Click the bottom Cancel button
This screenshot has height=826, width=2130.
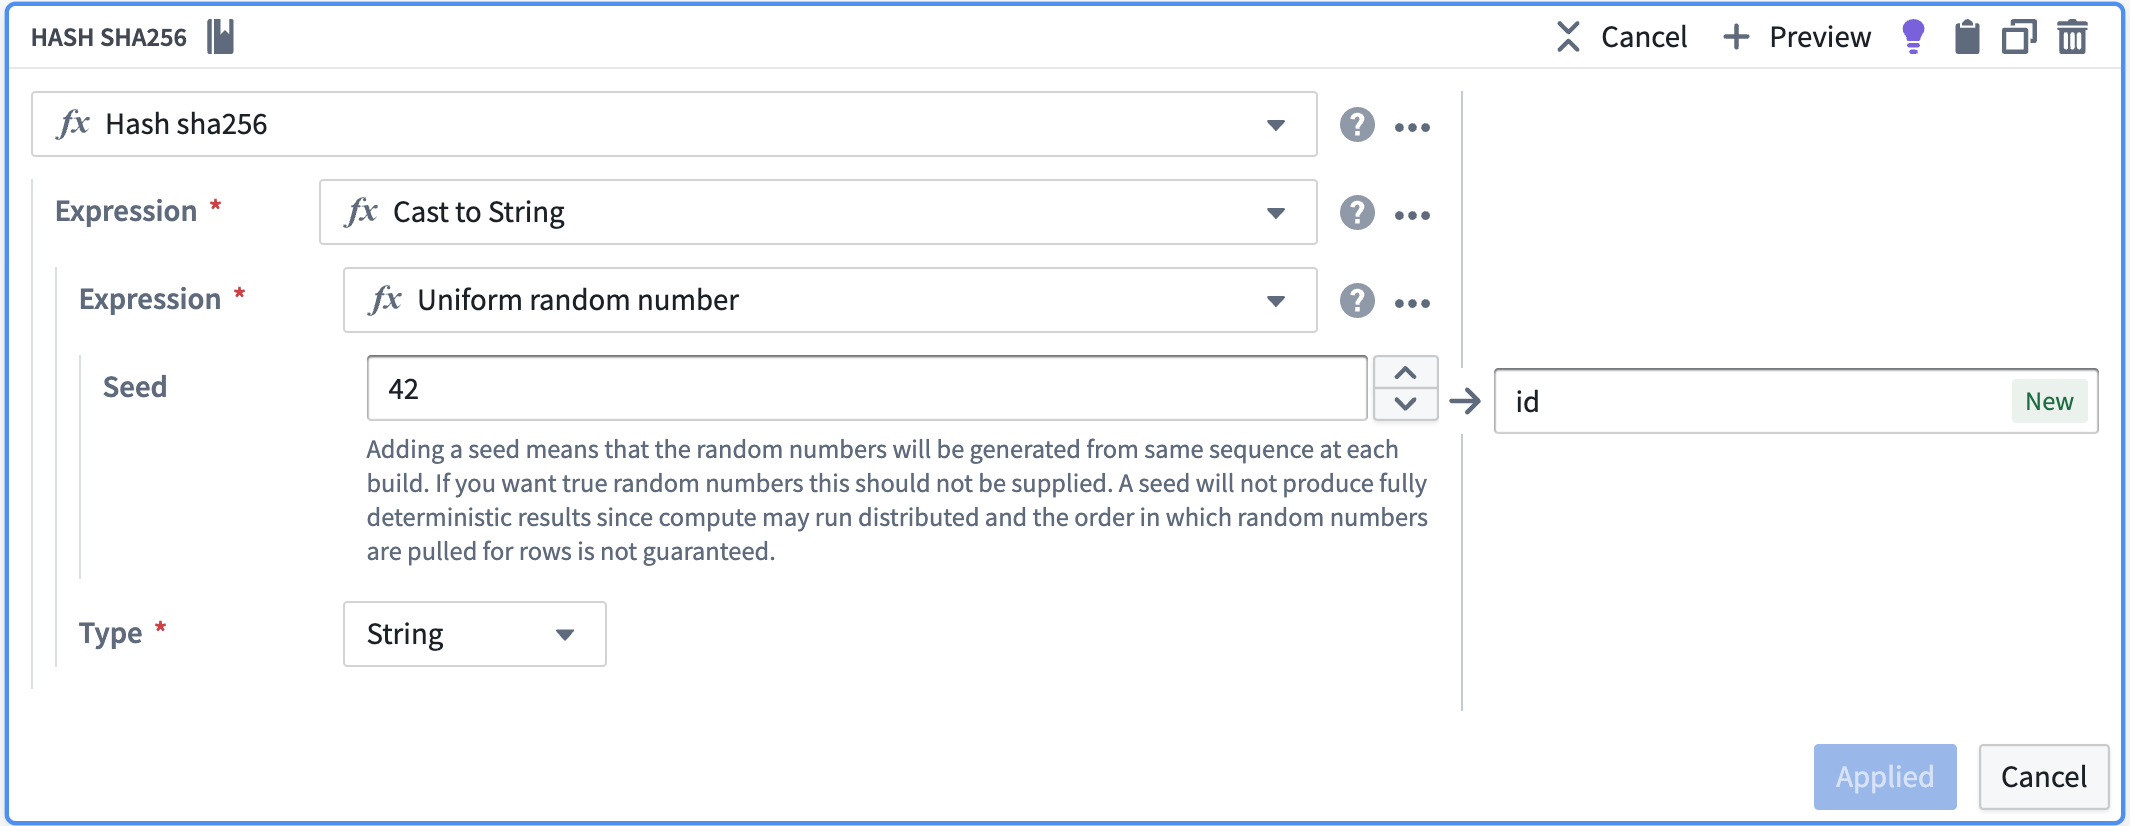click(2043, 776)
